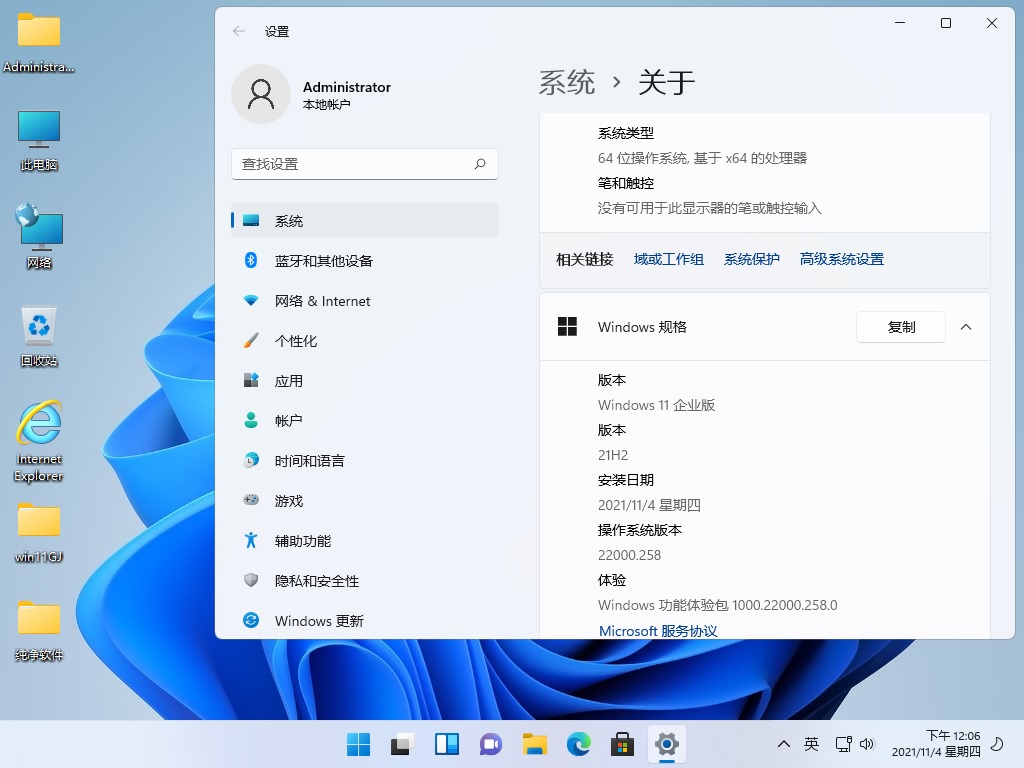Image resolution: width=1024 pixels, height=768 pixels.
Task: Open File Explorer from the taskbar
Action: 534,744
